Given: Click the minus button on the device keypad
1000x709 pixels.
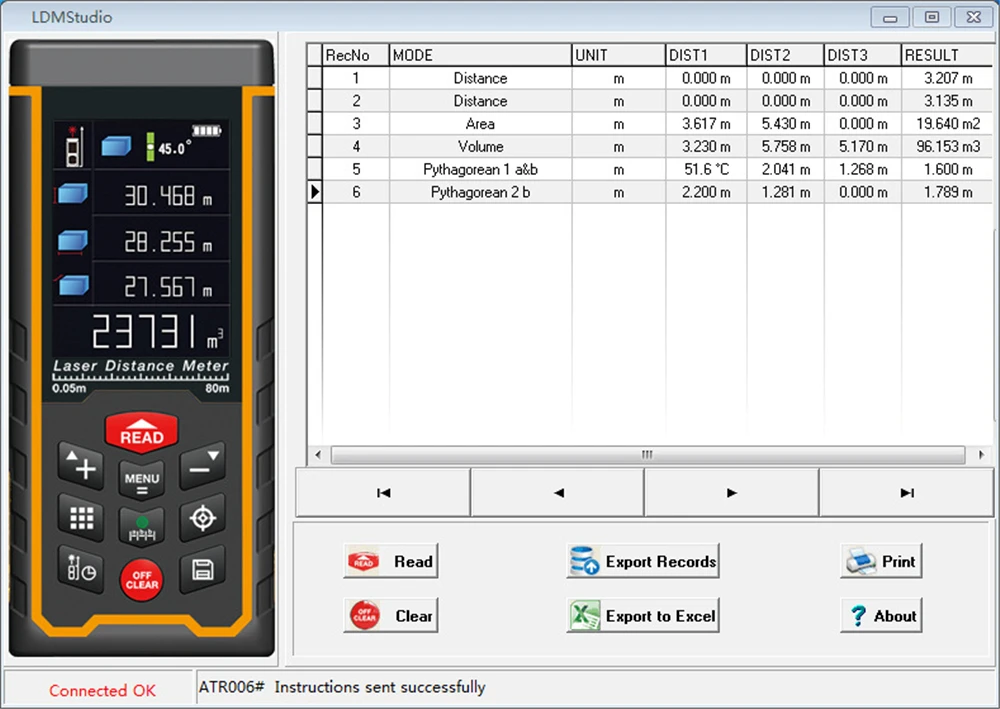Looking at the screenshot, I should (203, 465).
